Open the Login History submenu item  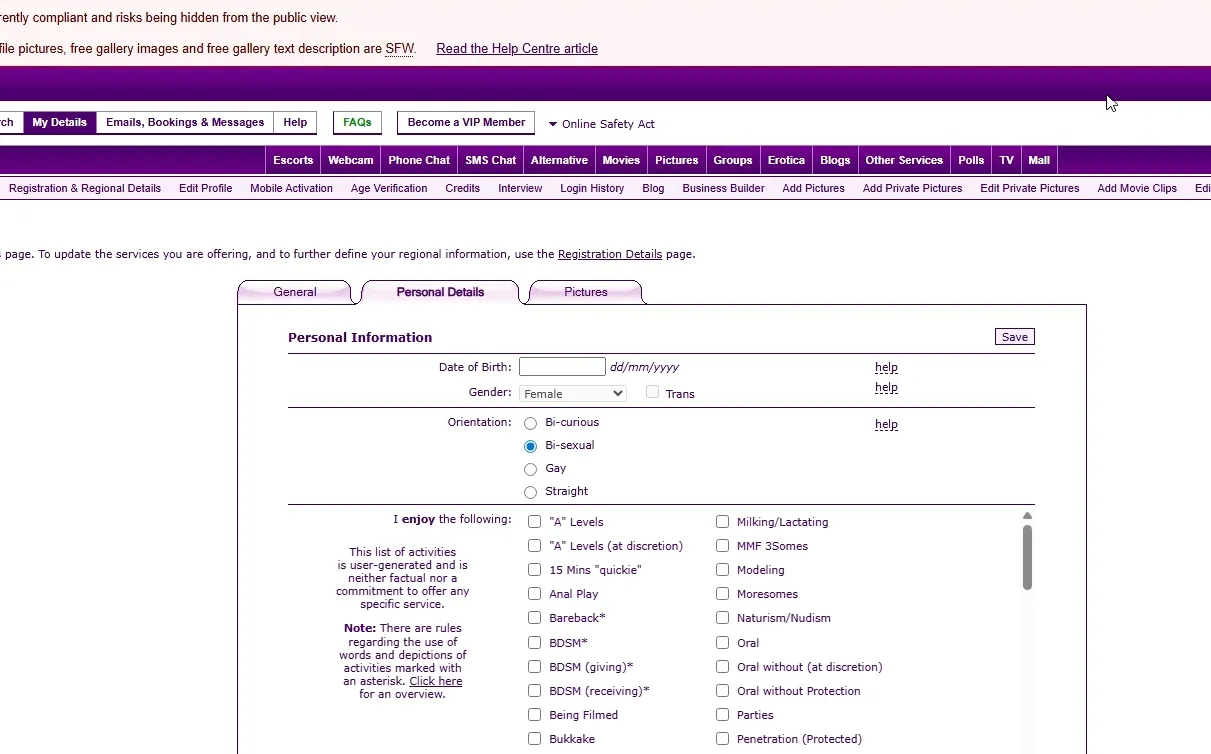[x=592, y=188]
